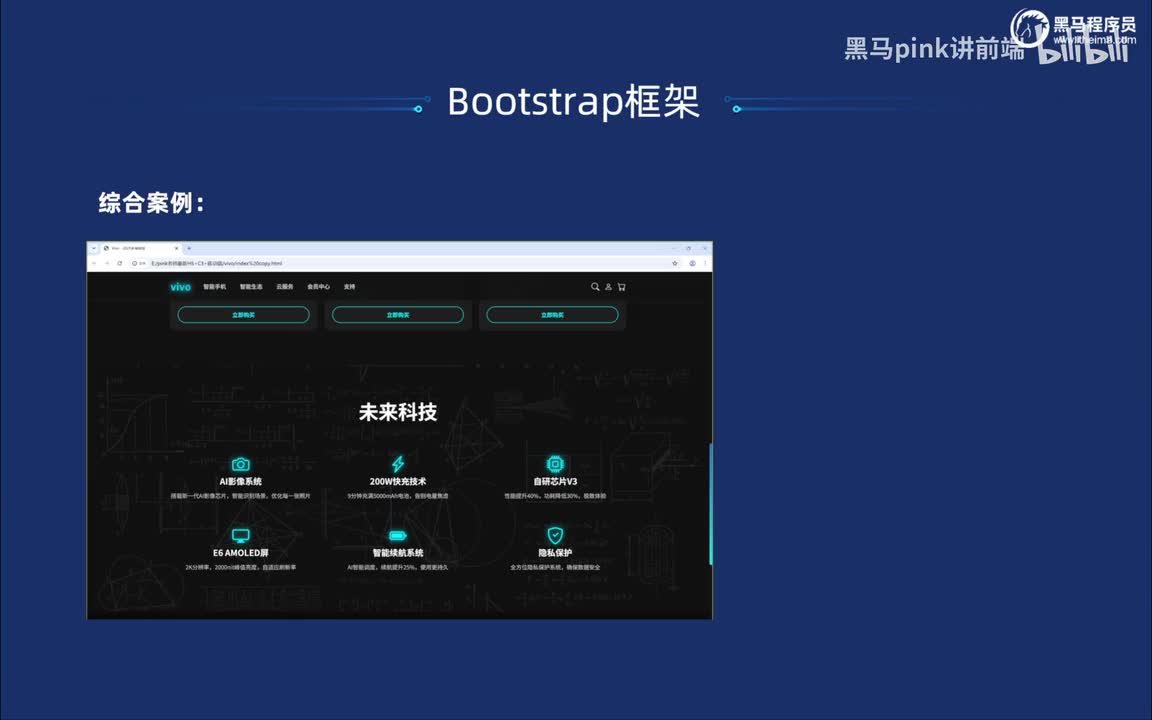Click the vivo logo
Screen dimensions: 1152x720
180,287
